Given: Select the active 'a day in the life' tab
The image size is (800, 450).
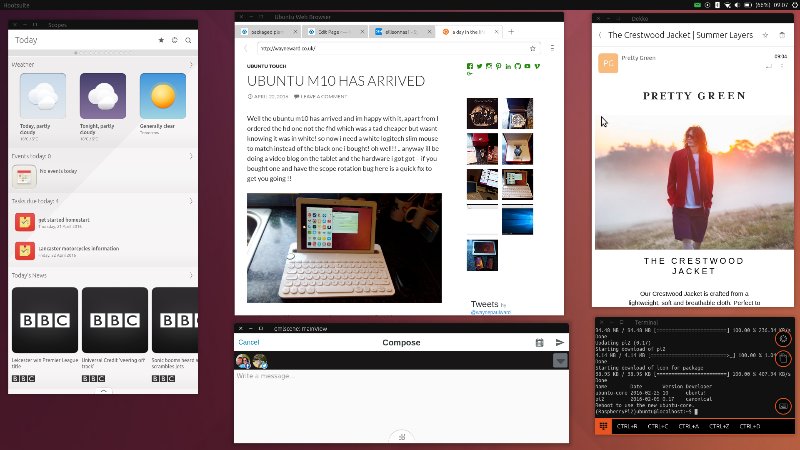Looking at the screenshot, I should click(468, 32).
